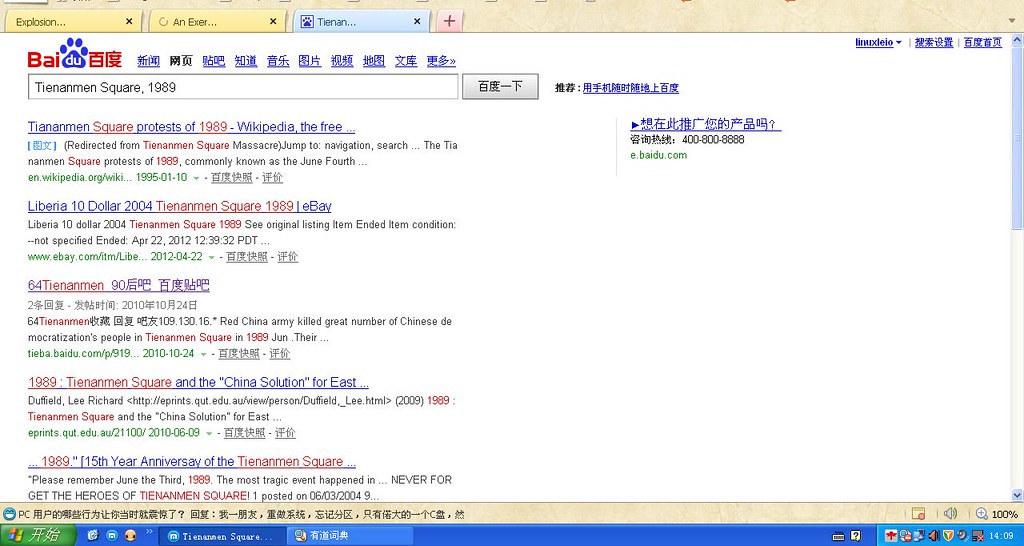Click the search box containing Tienanmen Square, 1989
The width and height of the screenshot is (1024, 546).
[243, 87]
